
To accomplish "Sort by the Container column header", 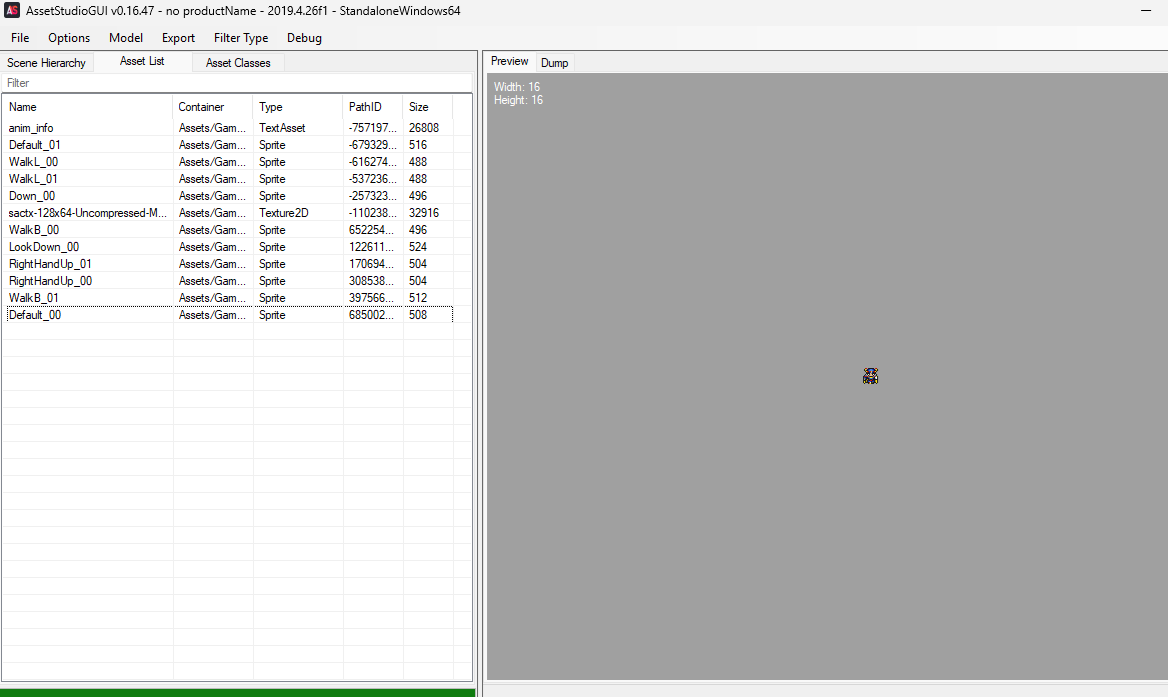I will tap(212, 107).
